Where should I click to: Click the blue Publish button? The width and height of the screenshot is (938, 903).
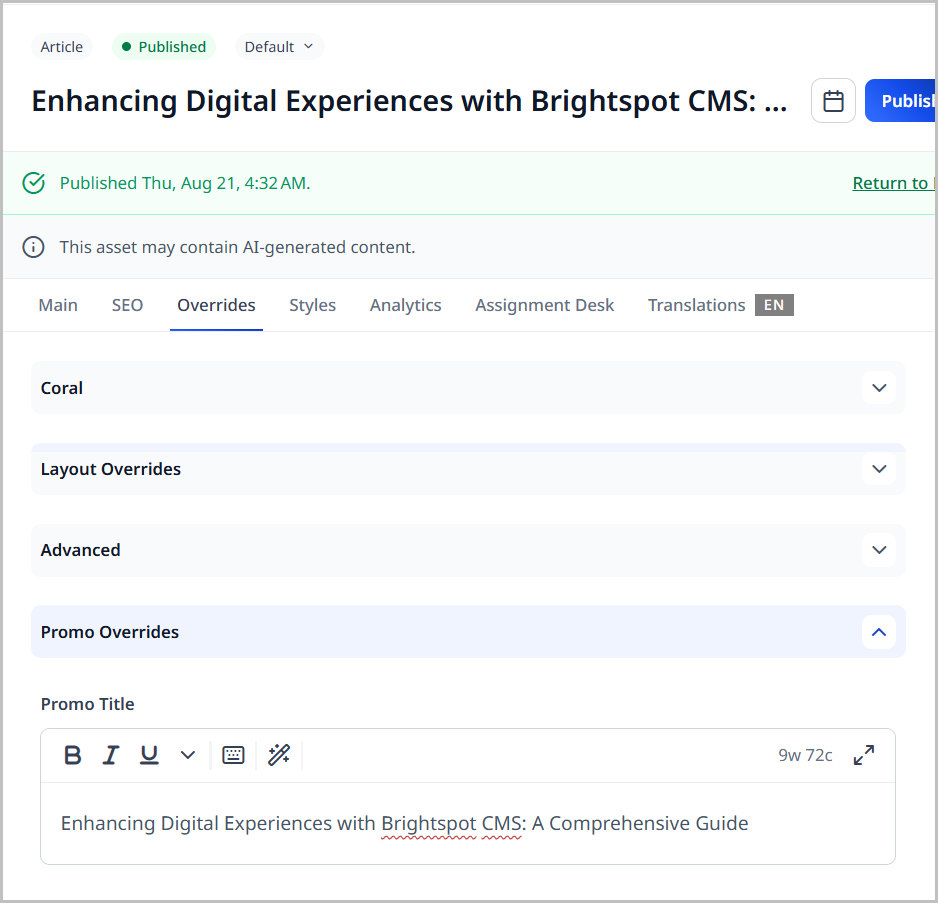coord(902,101)
